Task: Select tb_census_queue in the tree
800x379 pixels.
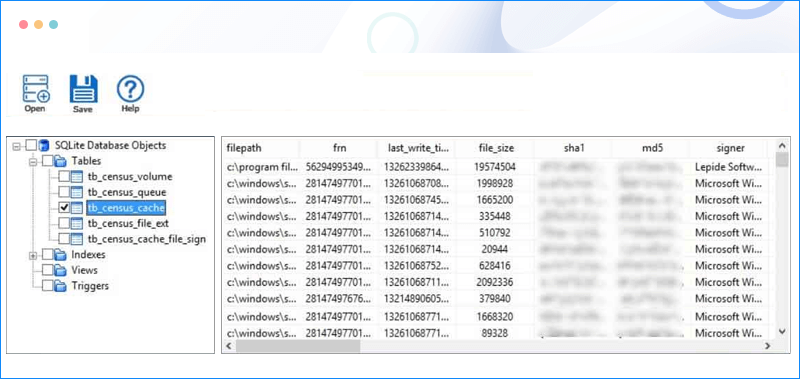Action: 127,193
